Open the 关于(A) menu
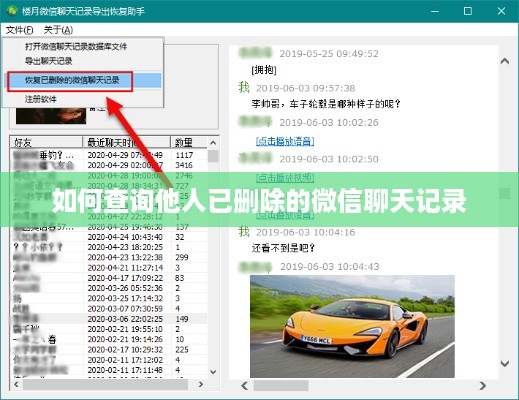The width and height of the screenshot is (519, 400). [x=58, y=30]
